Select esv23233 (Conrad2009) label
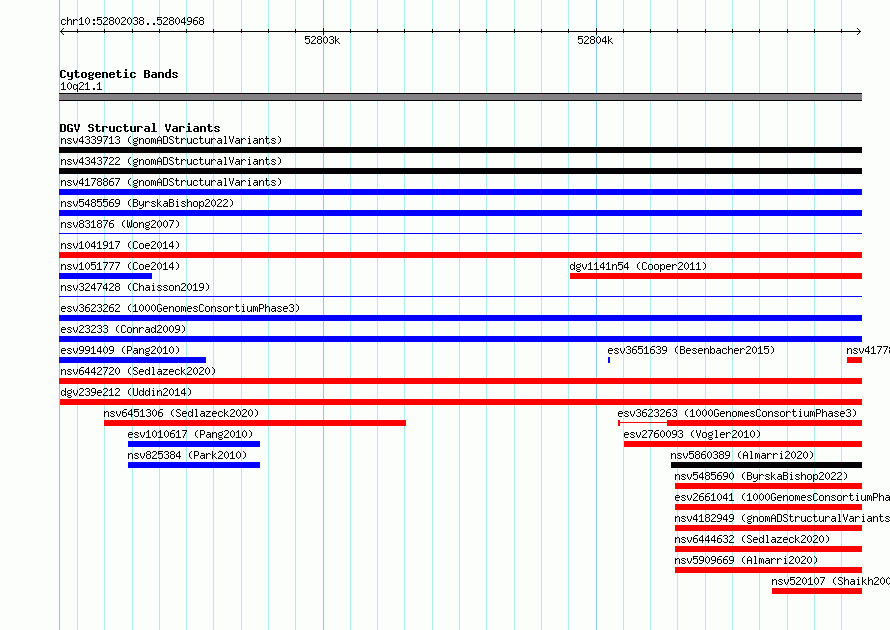This screenshot has width=890, height=630. [x=123, y=329]
